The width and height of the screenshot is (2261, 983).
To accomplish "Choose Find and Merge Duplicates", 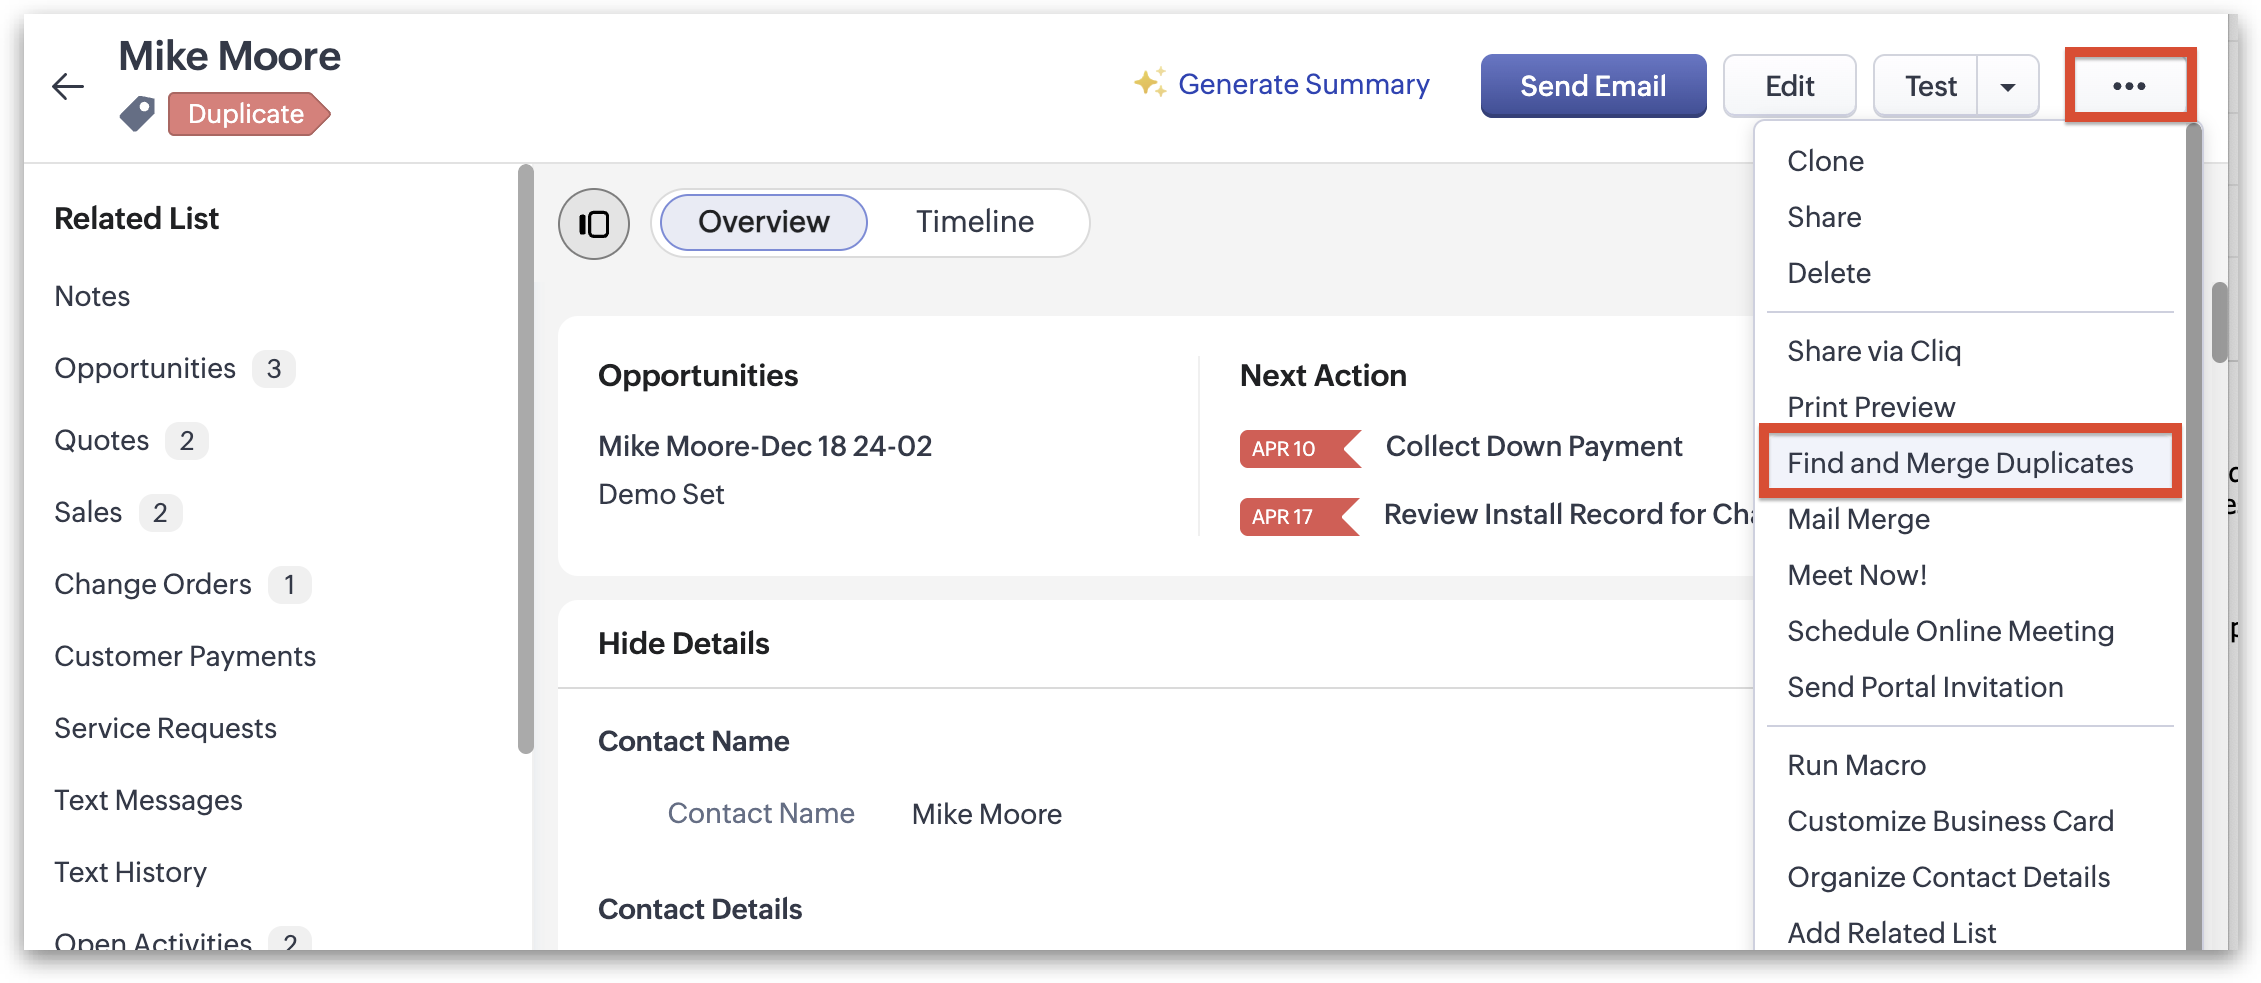I will coord(1960,463).
